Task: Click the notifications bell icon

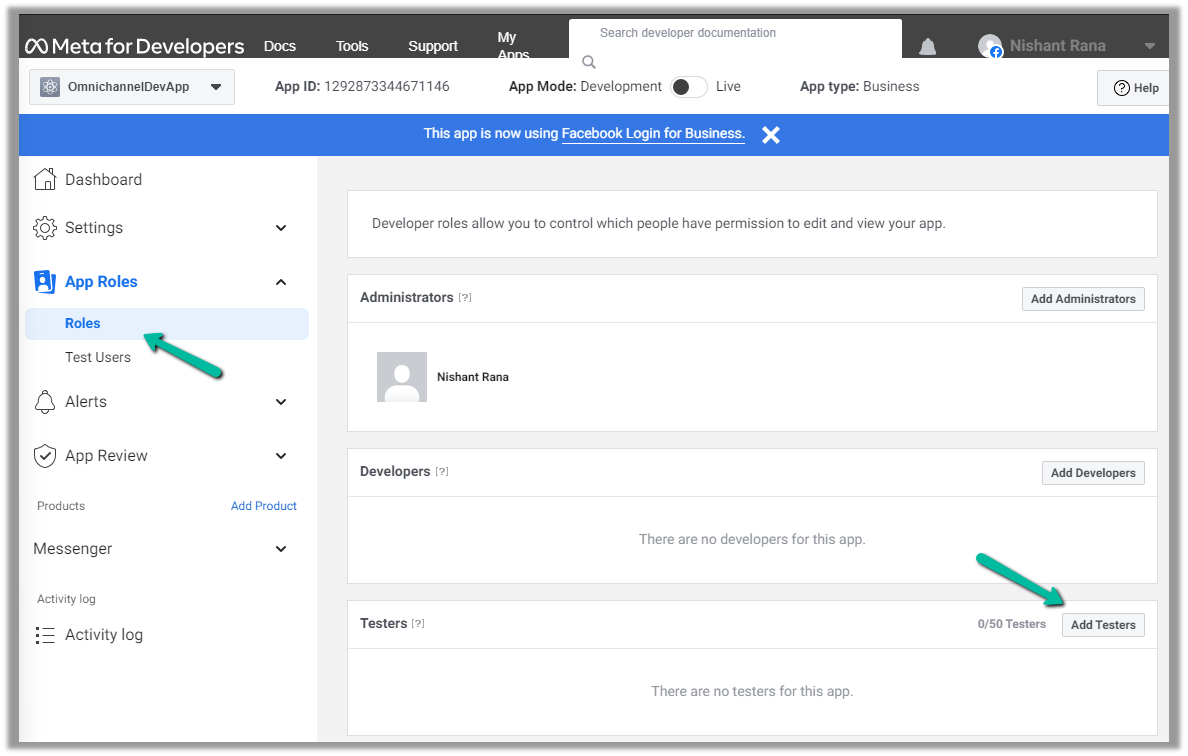Action: pos(928,47)
